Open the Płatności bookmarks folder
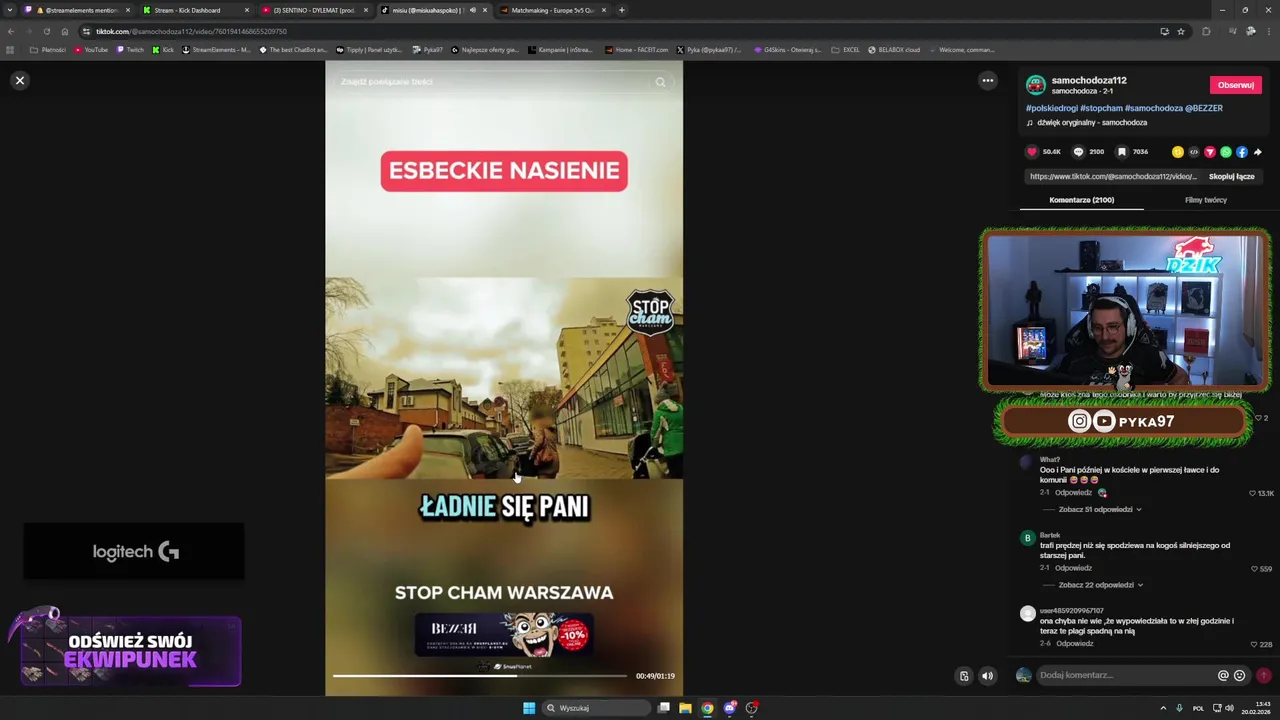This screenshot has width=1280, height=720. pyautogui.click(x=48, y=49)
